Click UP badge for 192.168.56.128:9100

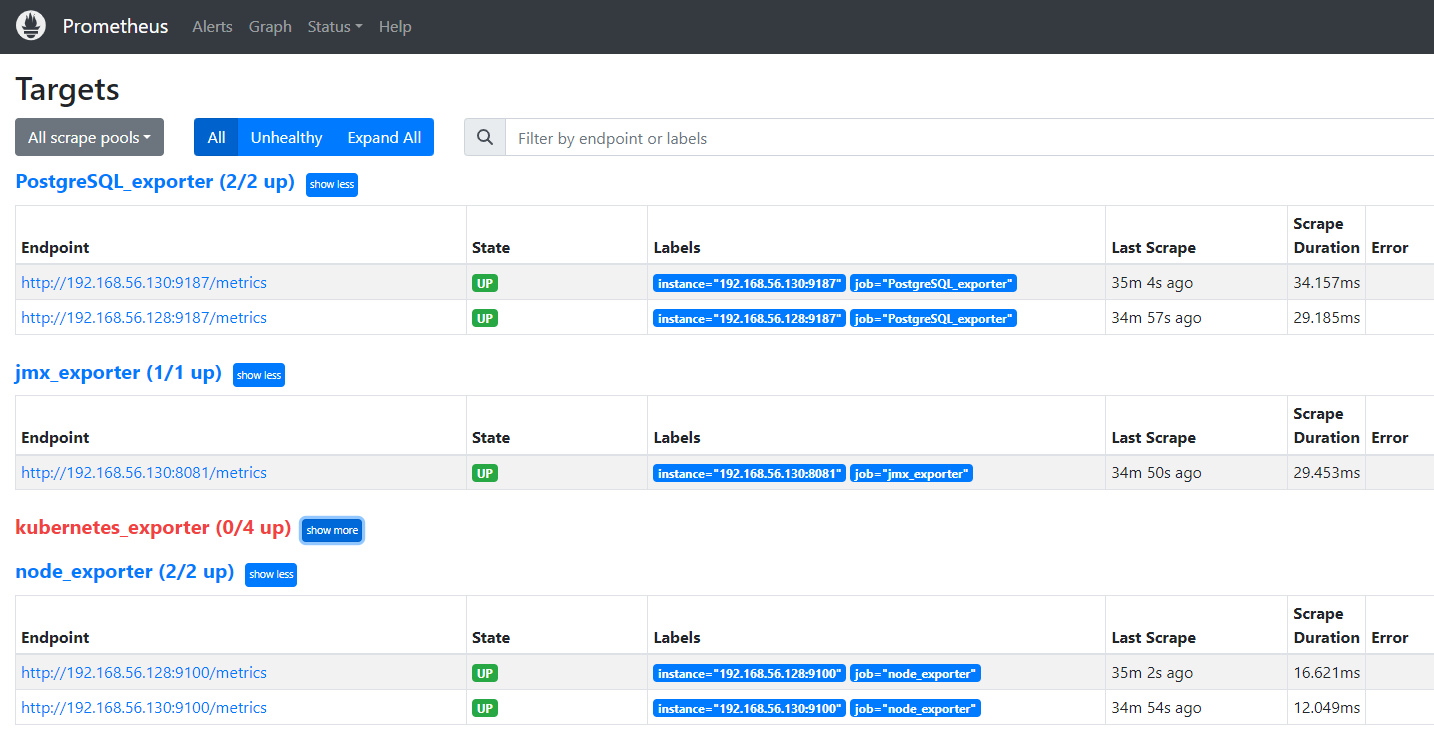pyautogui.click(x=485, y=673)
